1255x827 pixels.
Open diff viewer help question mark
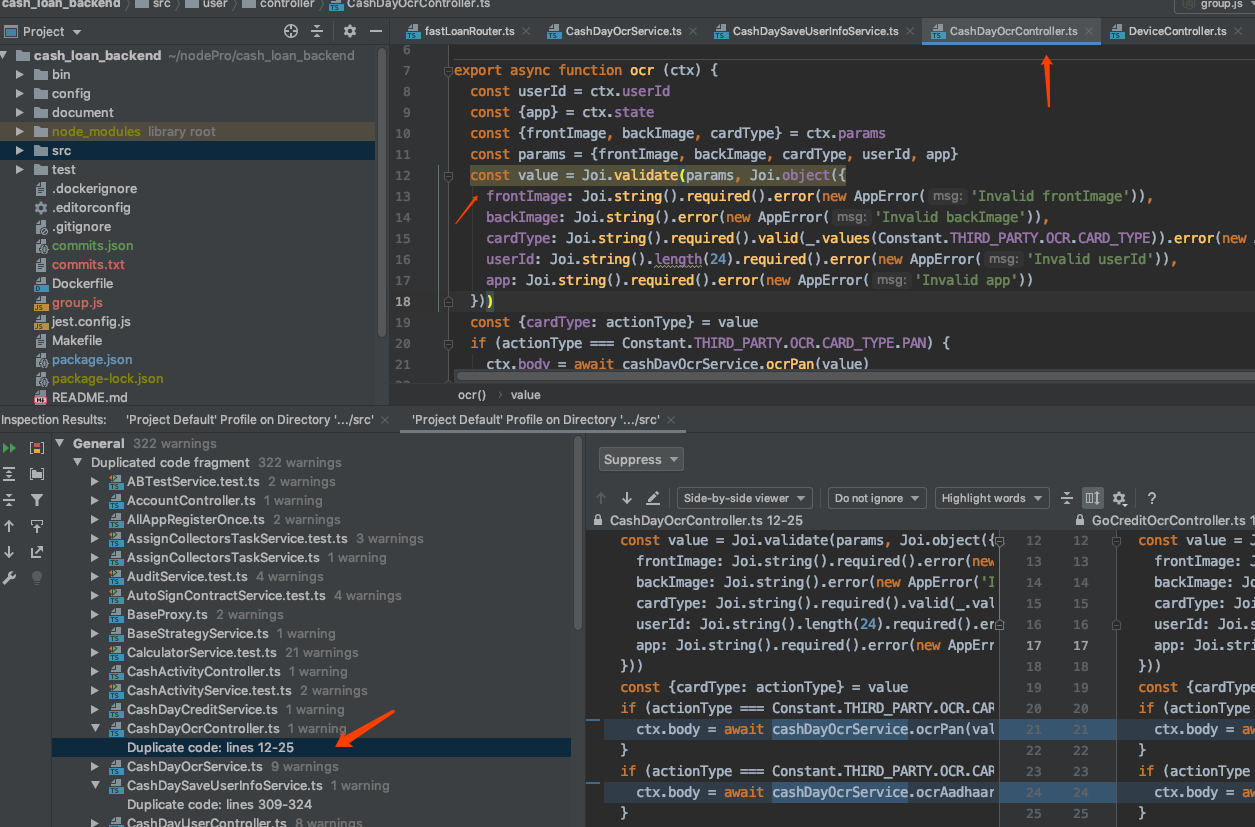(x=1152, y=498)
